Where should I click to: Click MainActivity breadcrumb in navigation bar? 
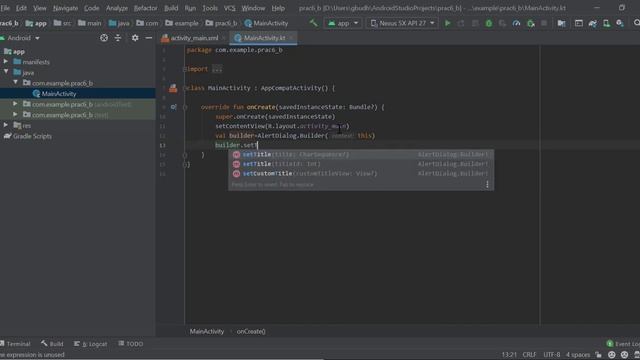pos(266,23)
